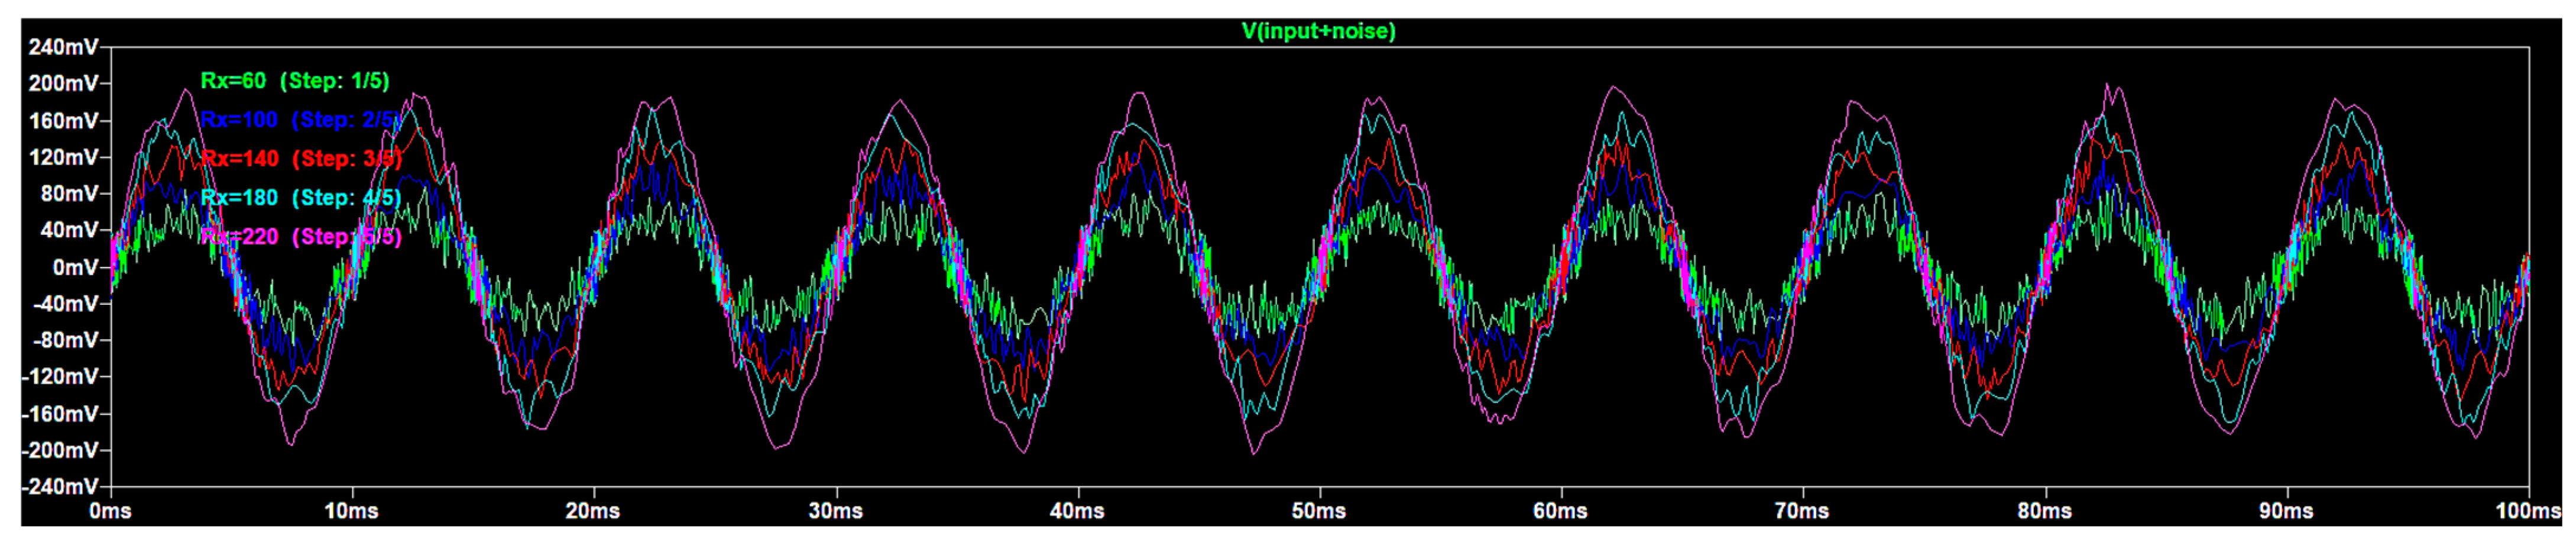Image resolution: width=2576 pixels, height=545 pixels.
Task: Click the 60ms time axis label
Action: click(1560, 512)
